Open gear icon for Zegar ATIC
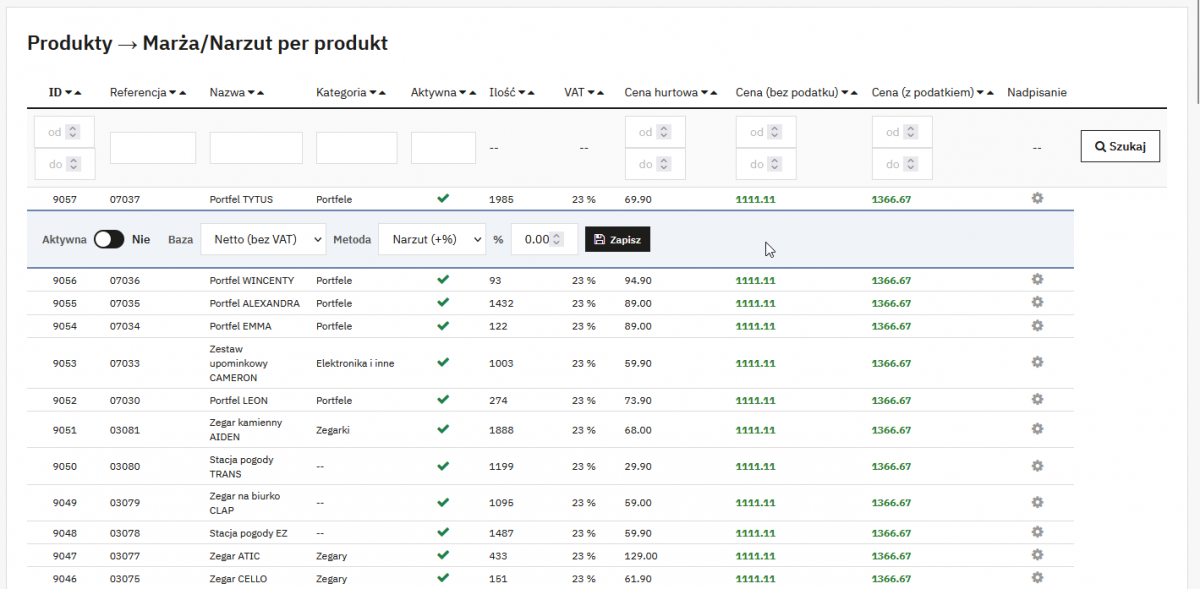This screenshot has height=589, width=1200. click(x=1037, y=555)
